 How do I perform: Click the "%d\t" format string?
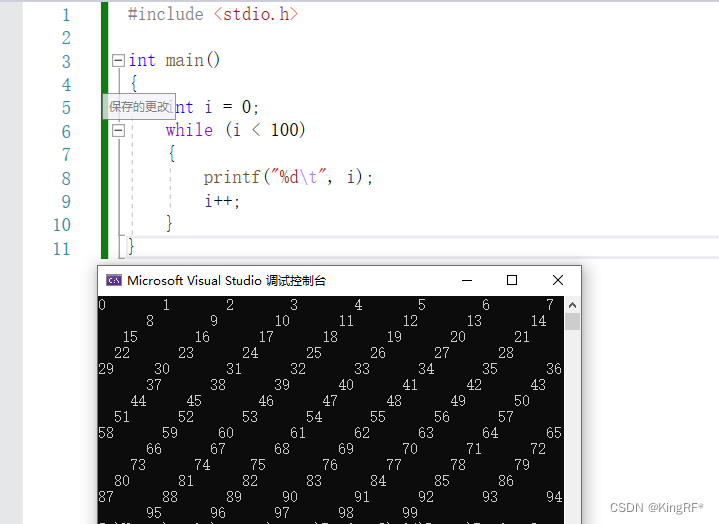[x=299, y=177]
